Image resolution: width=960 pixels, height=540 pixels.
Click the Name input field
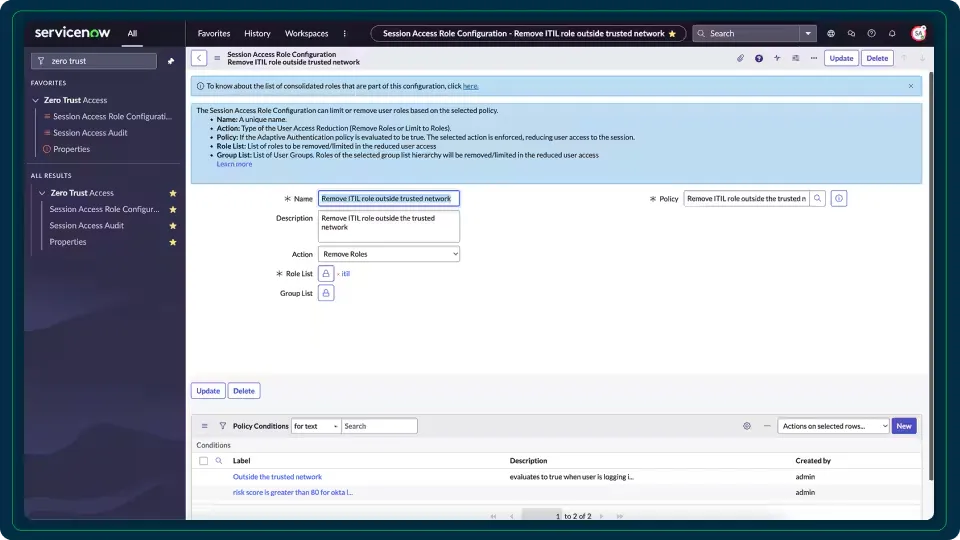click(389, 198)
